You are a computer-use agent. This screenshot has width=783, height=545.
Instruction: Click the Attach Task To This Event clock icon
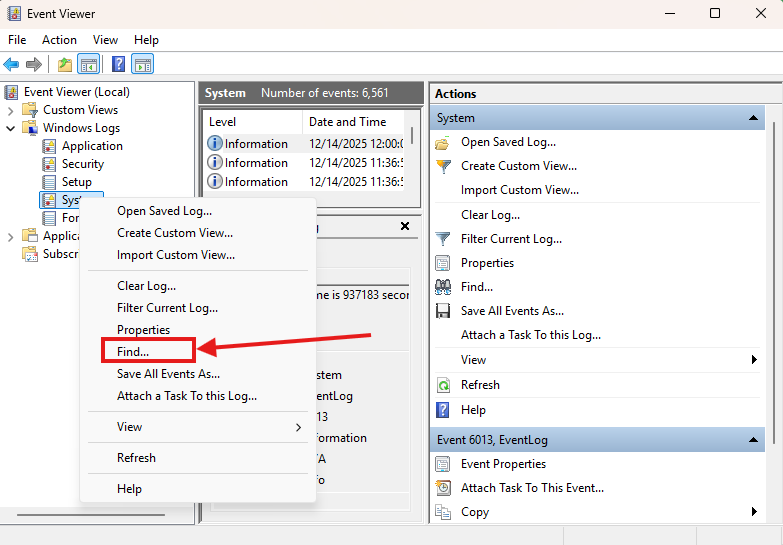click(x=443, y=488)
